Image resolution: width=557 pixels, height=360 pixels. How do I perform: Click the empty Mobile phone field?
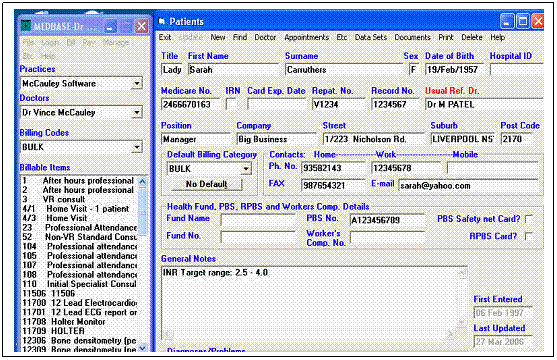click(x=492, y=168)
